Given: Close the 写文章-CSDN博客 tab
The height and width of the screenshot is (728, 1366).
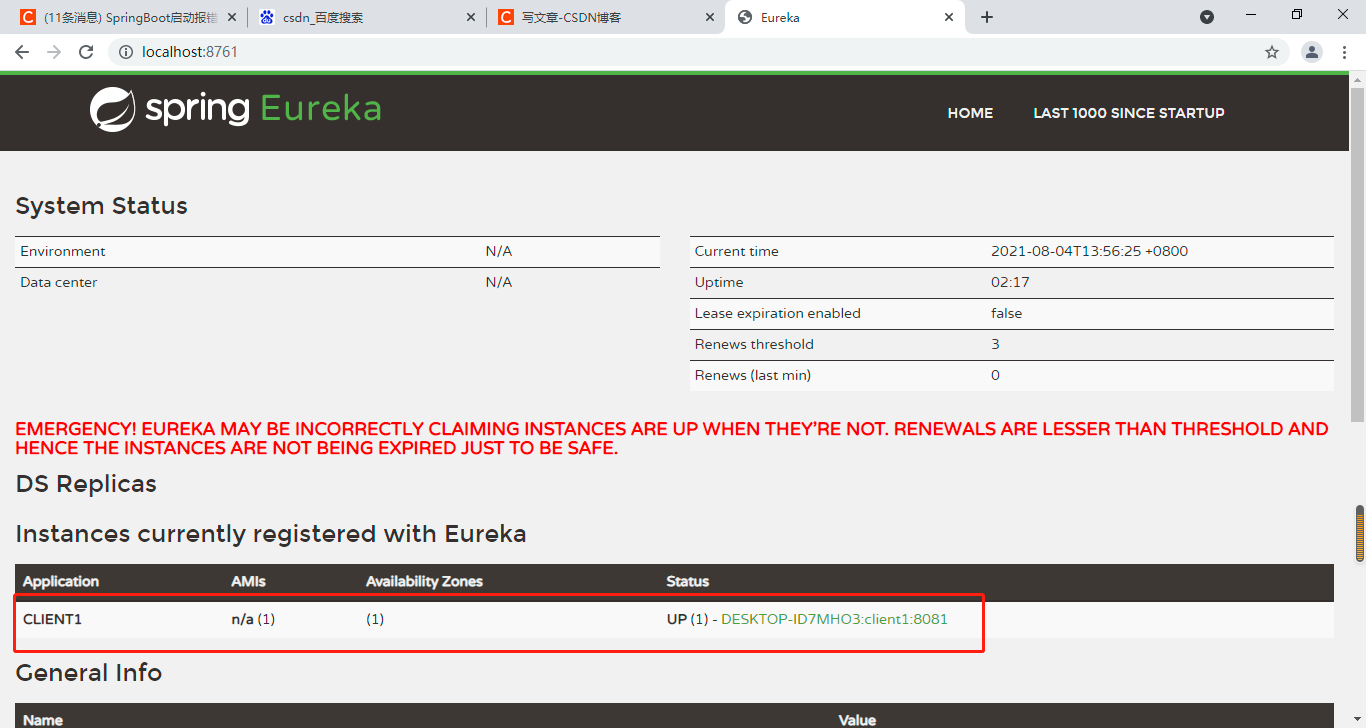Looking at the screenshot, I should pyautogui.click(x=710, y=17).
